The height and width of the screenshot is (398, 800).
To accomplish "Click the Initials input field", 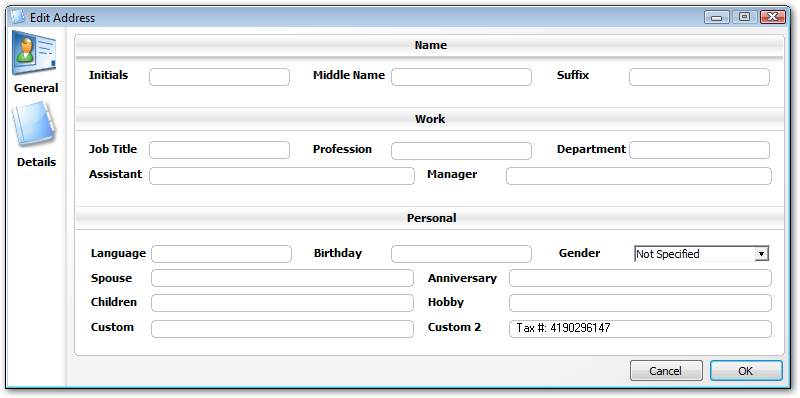I will (x=219, y=77).
